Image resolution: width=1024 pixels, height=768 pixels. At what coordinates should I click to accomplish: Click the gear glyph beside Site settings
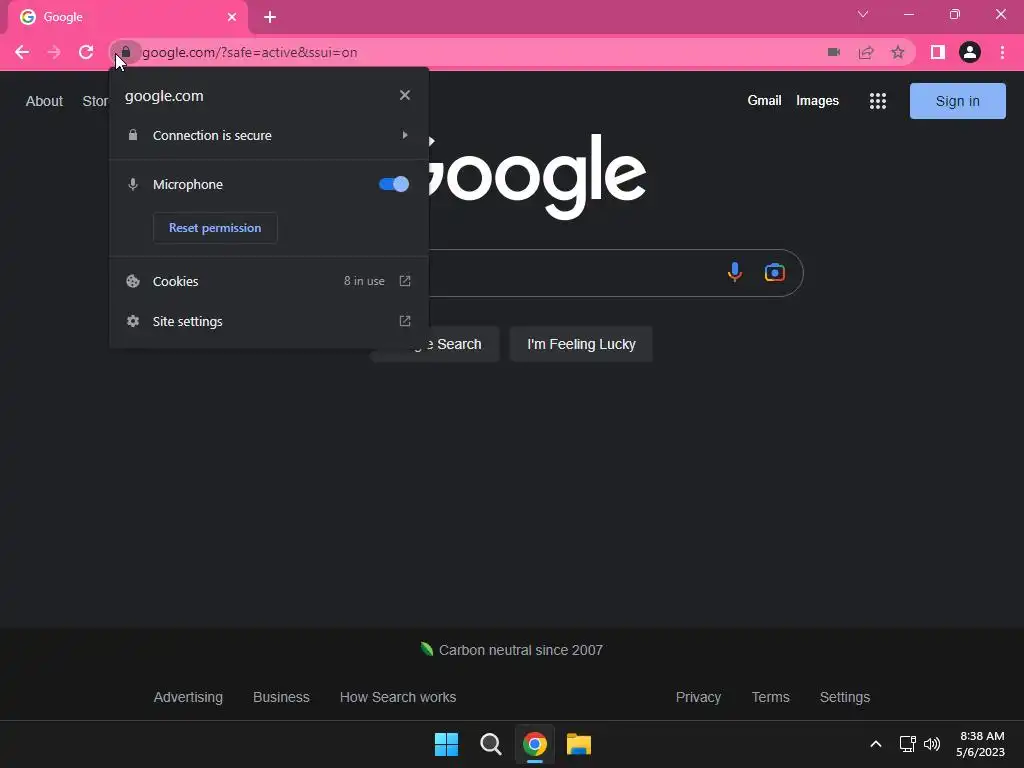point(133,321)
